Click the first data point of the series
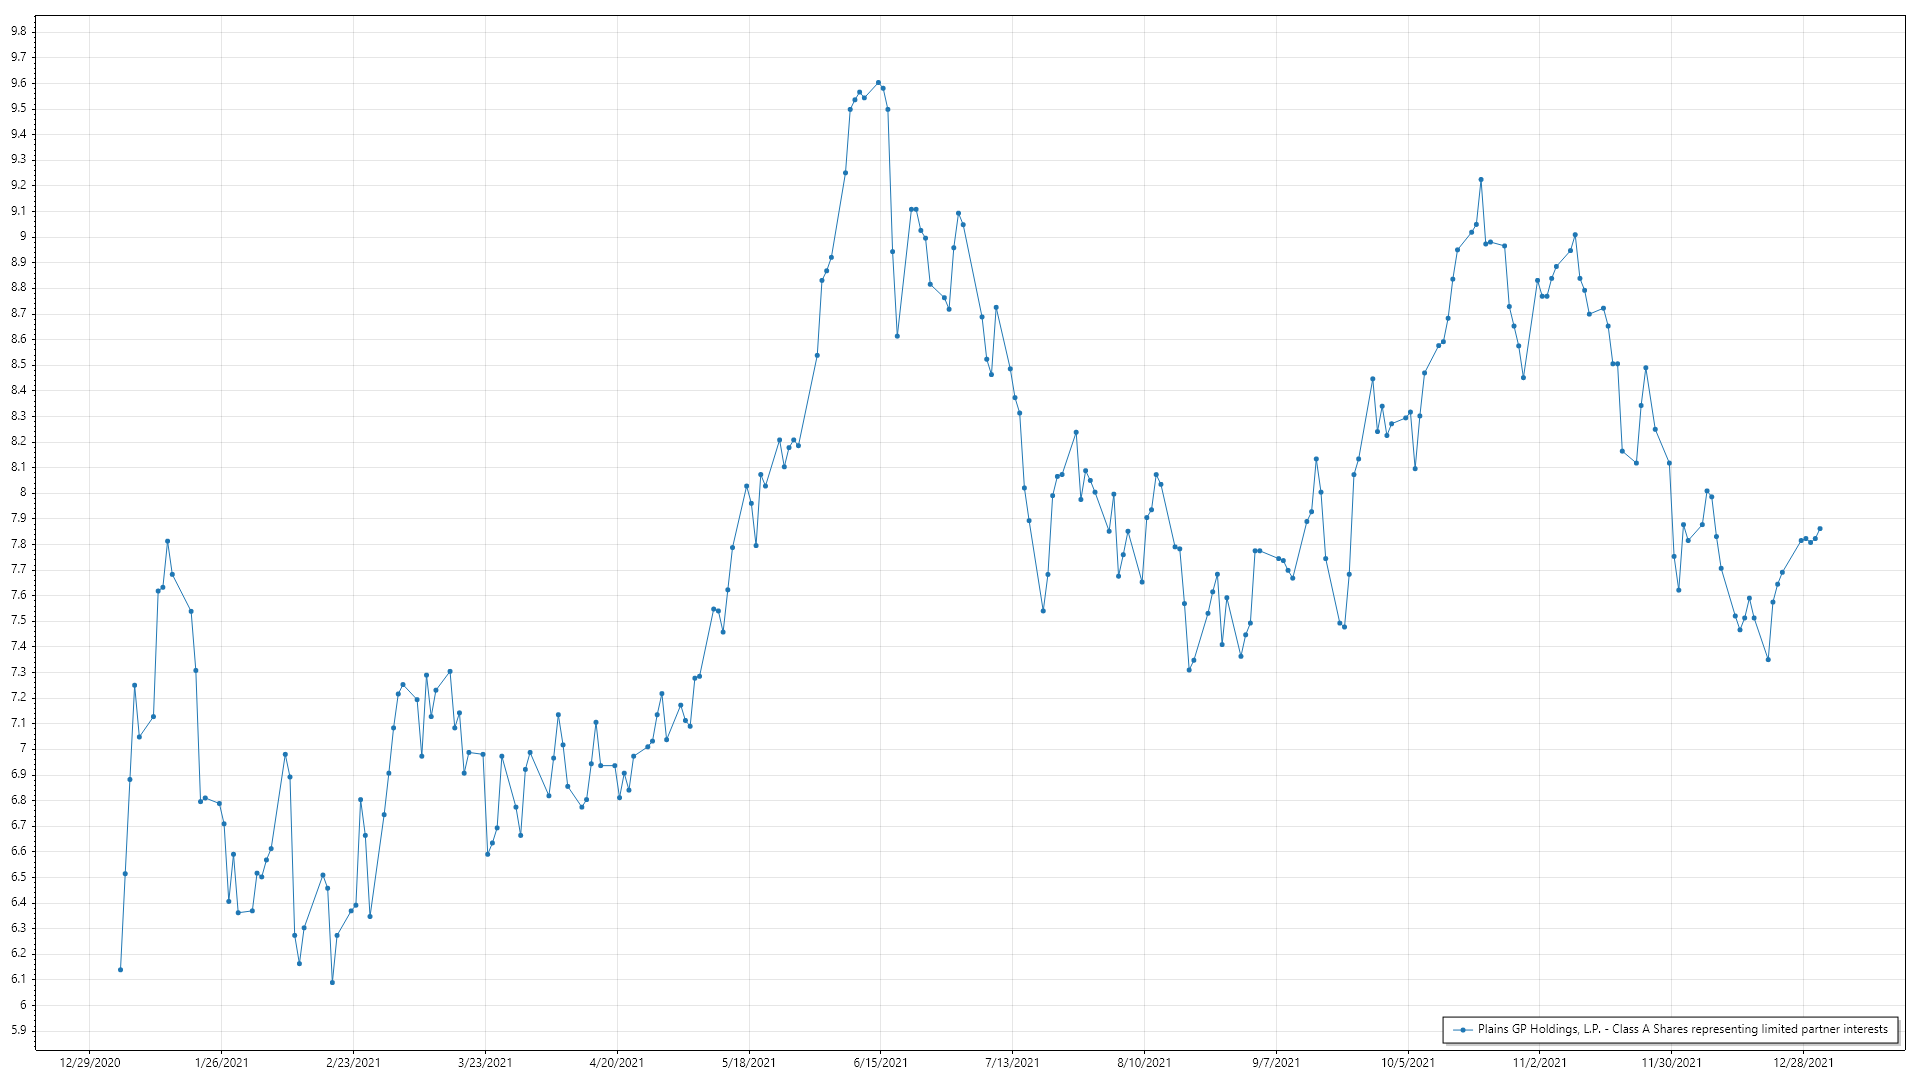1920x1080 pixels. pyautogui.click(x=120, y=969)
